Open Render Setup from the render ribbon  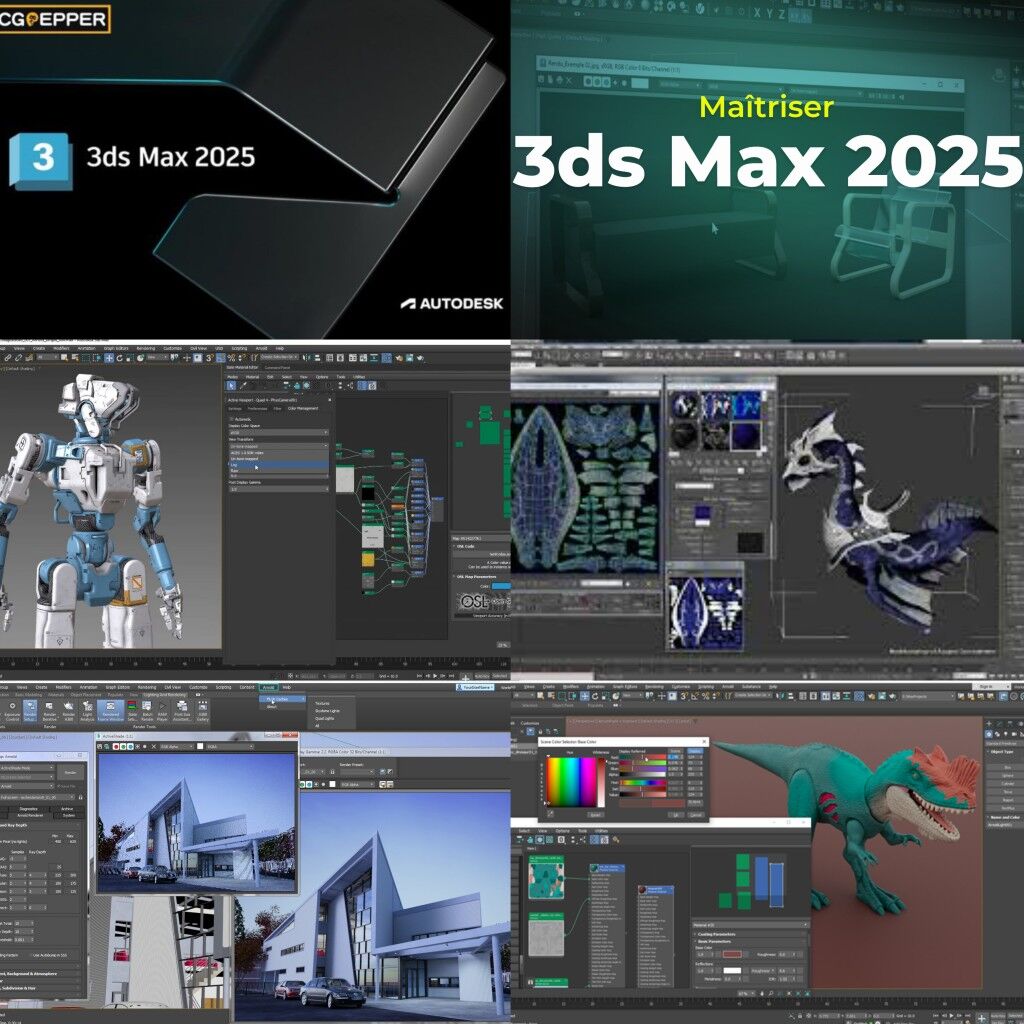coord(30,711)
